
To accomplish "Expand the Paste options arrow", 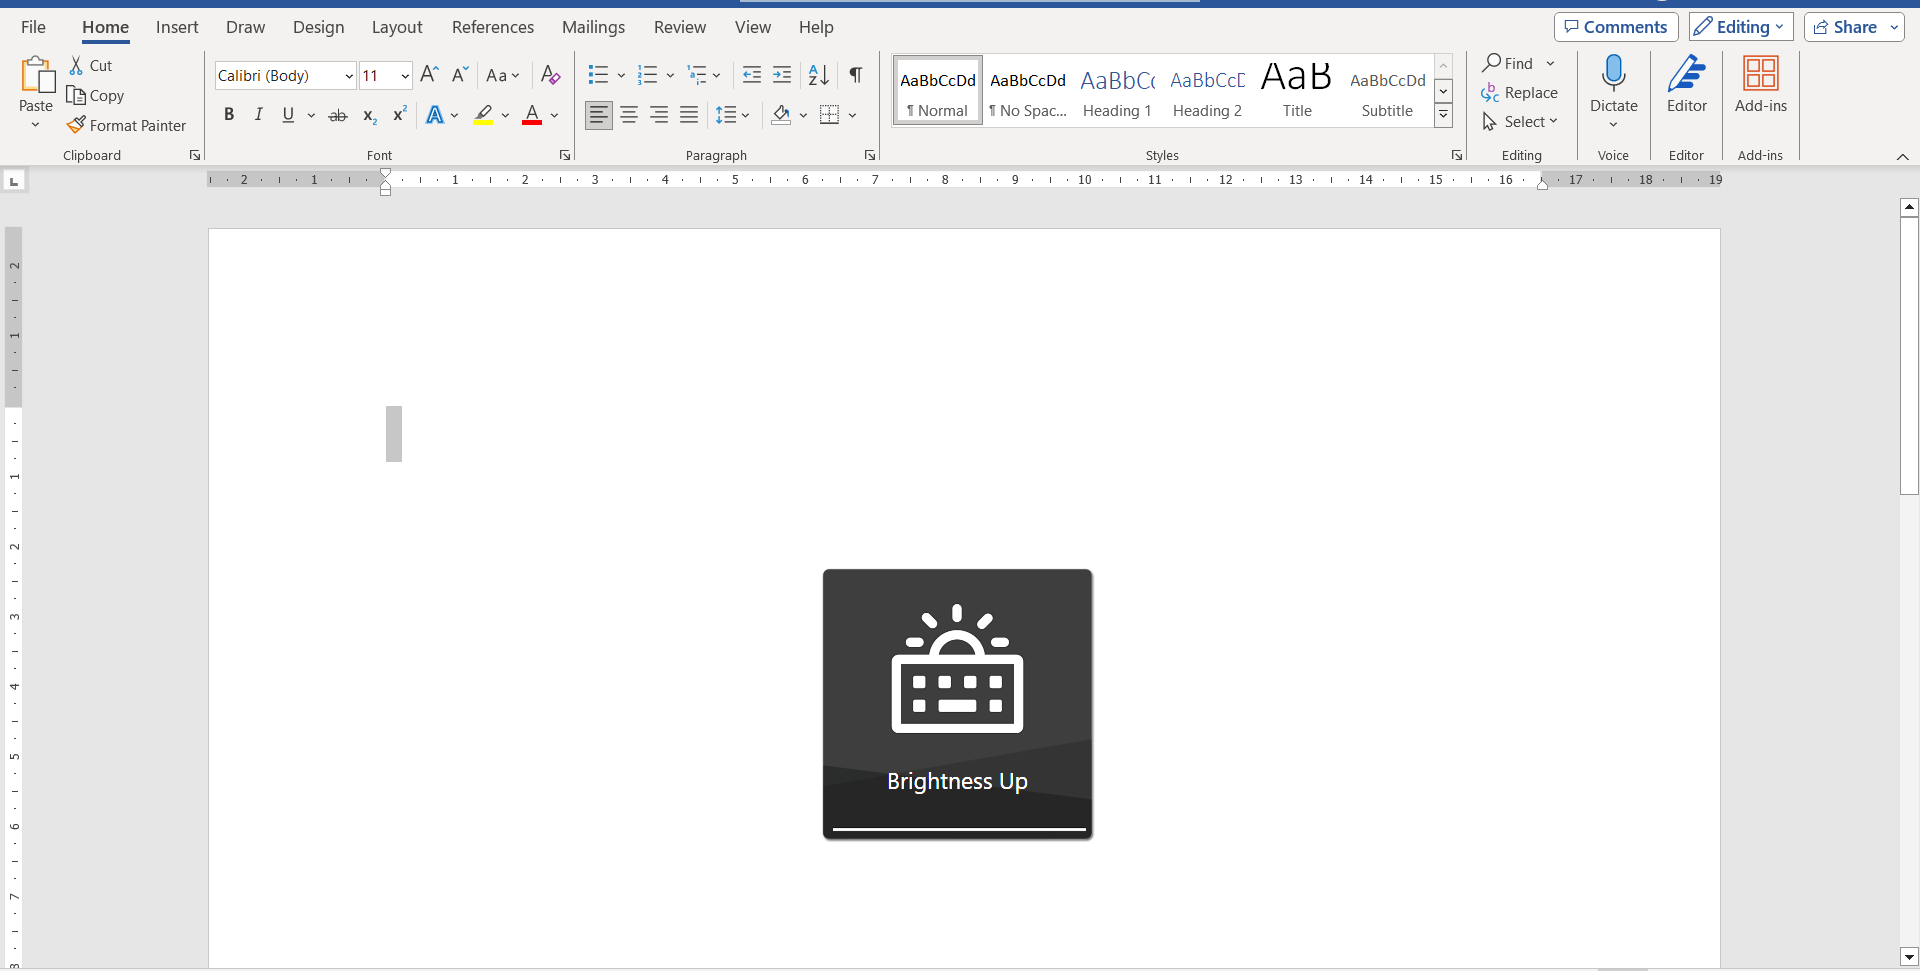I will [x=36, y=125].
